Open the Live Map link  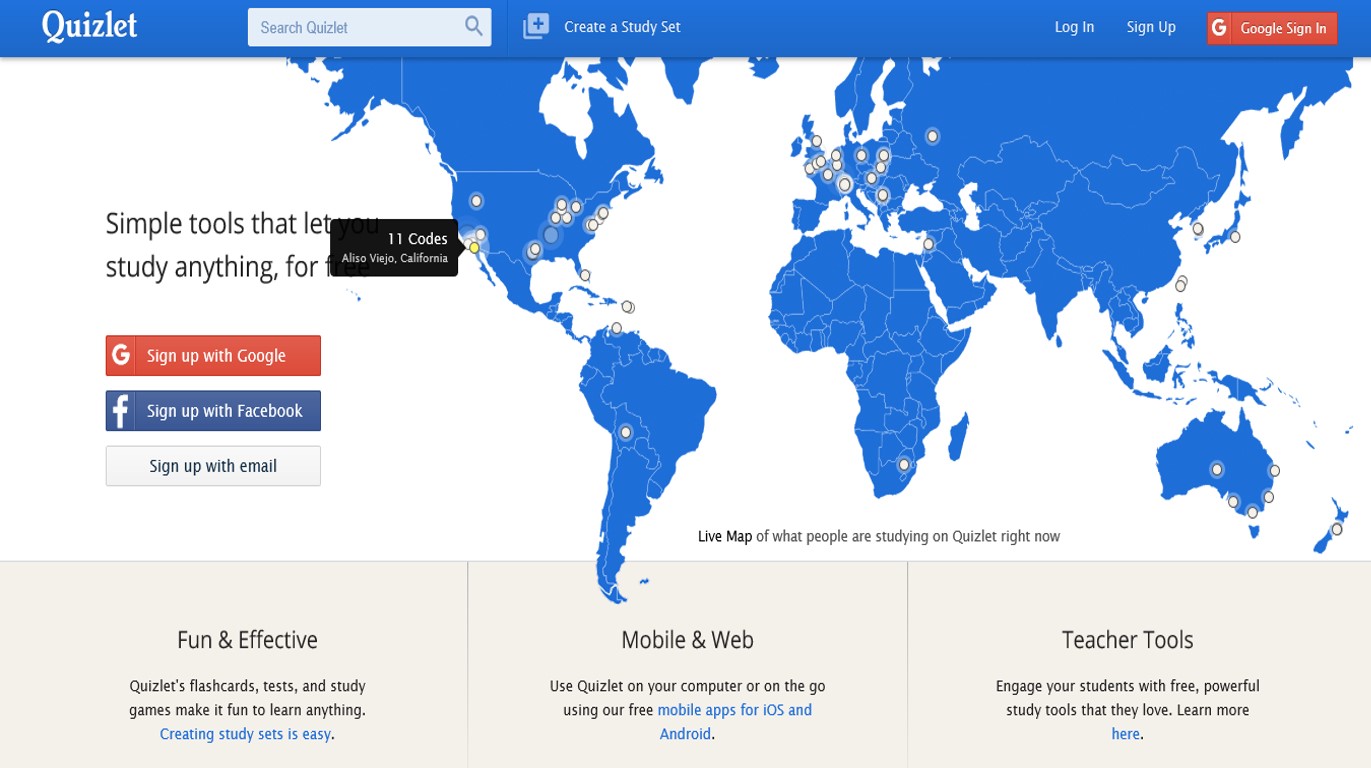725,536
